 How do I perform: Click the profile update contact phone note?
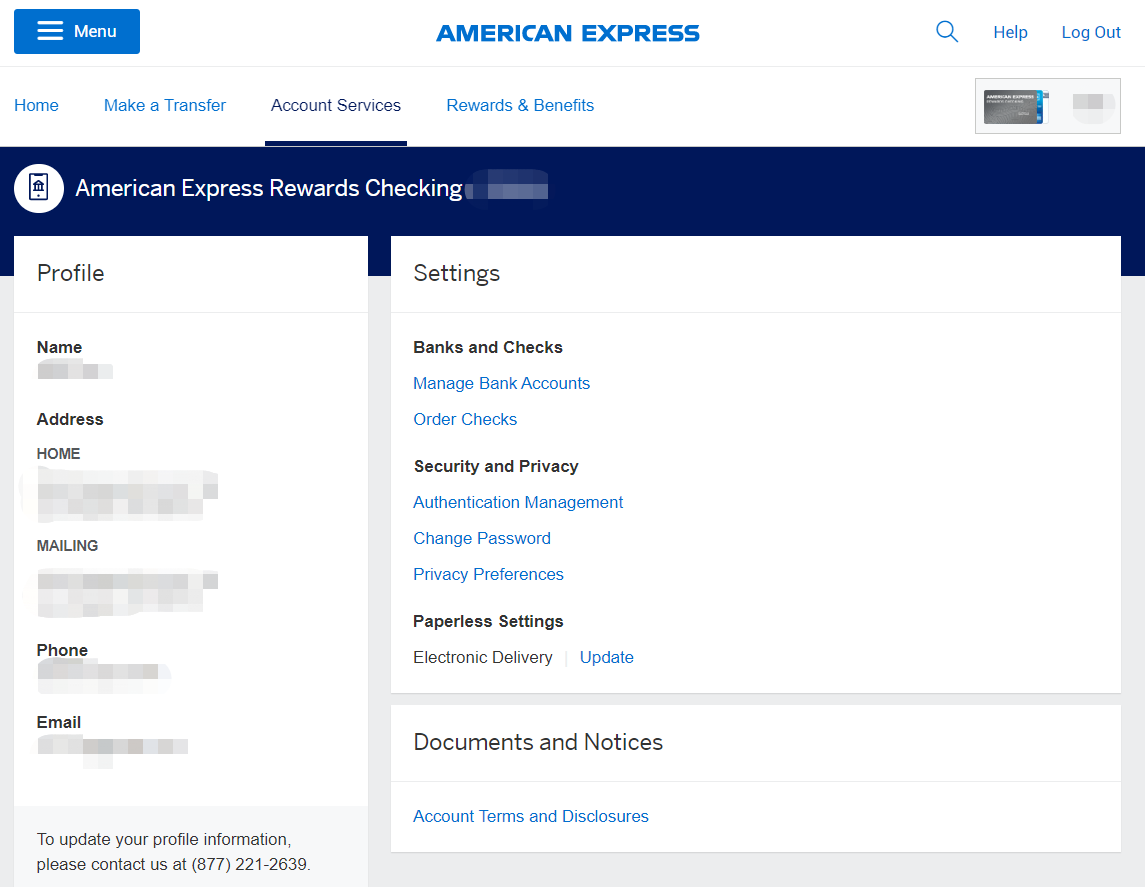tap(174, 852)
